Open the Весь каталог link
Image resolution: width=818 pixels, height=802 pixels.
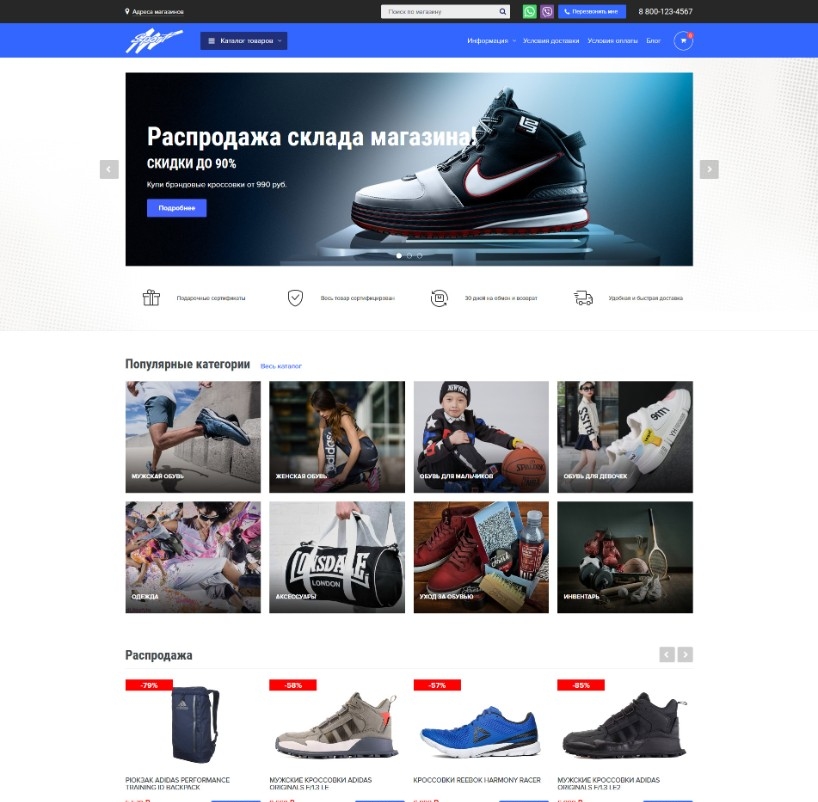click(x=281, y=366)
